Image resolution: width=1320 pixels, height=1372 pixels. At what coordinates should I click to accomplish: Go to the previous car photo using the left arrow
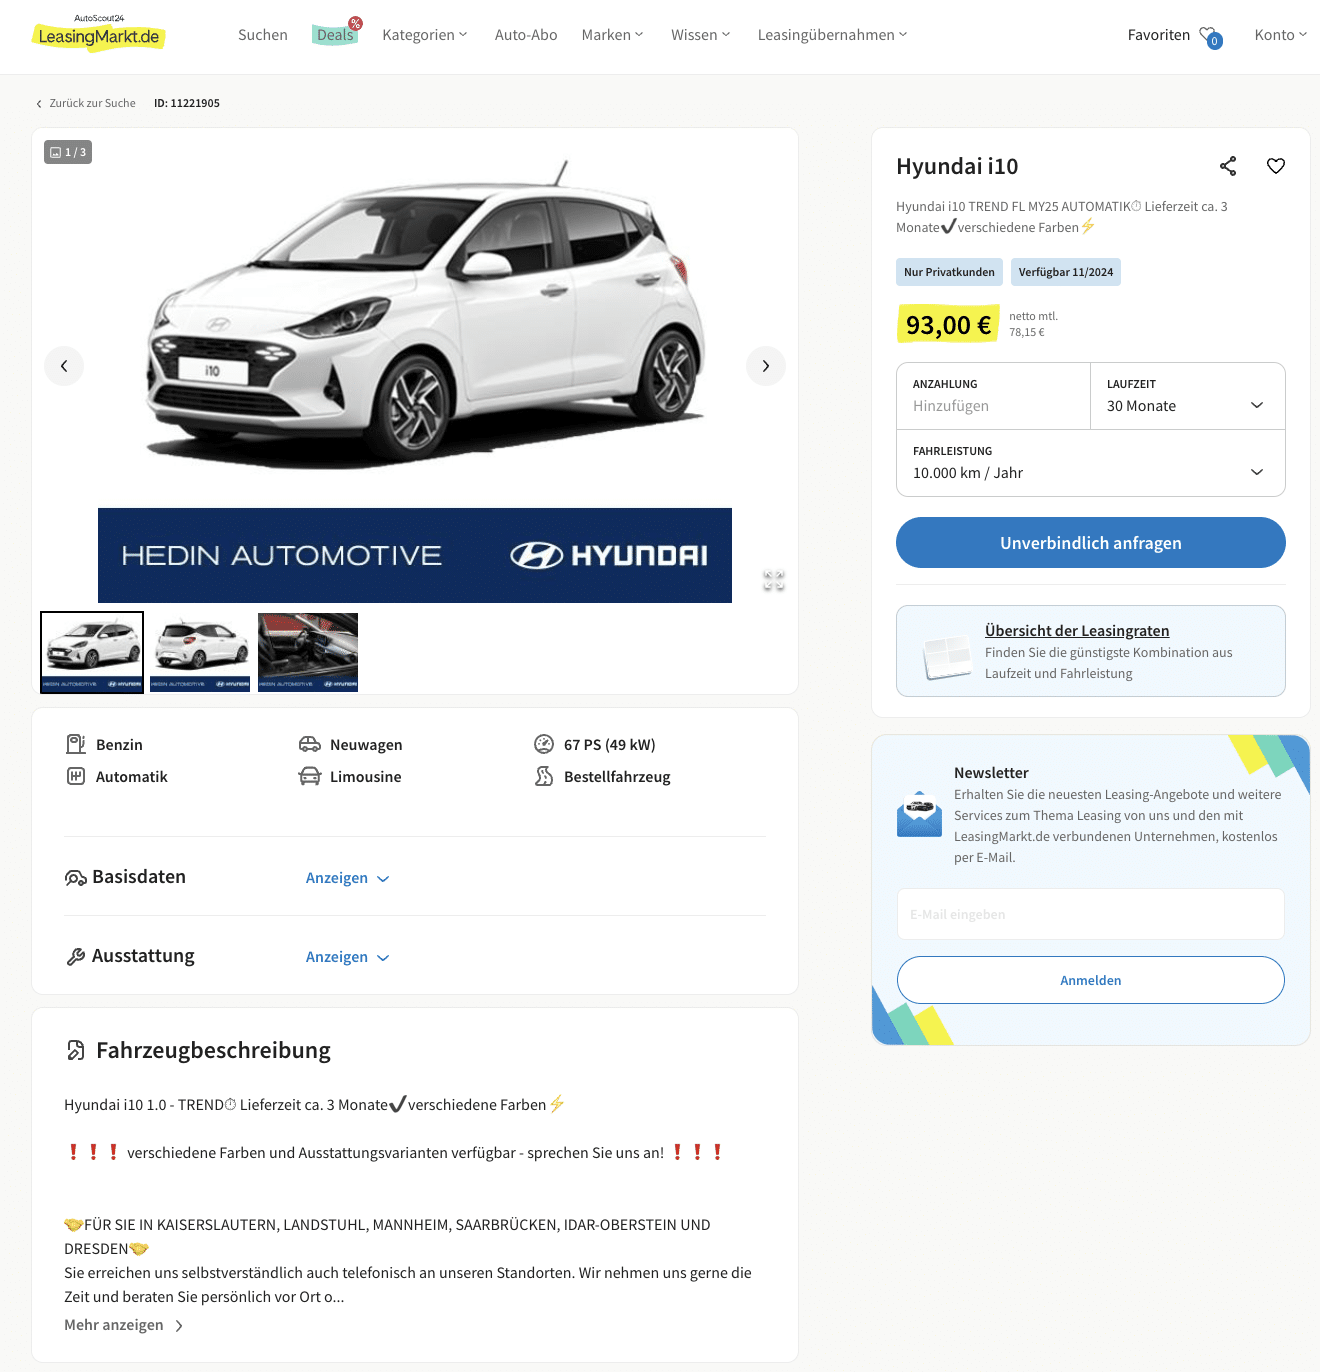click(64, 366)
